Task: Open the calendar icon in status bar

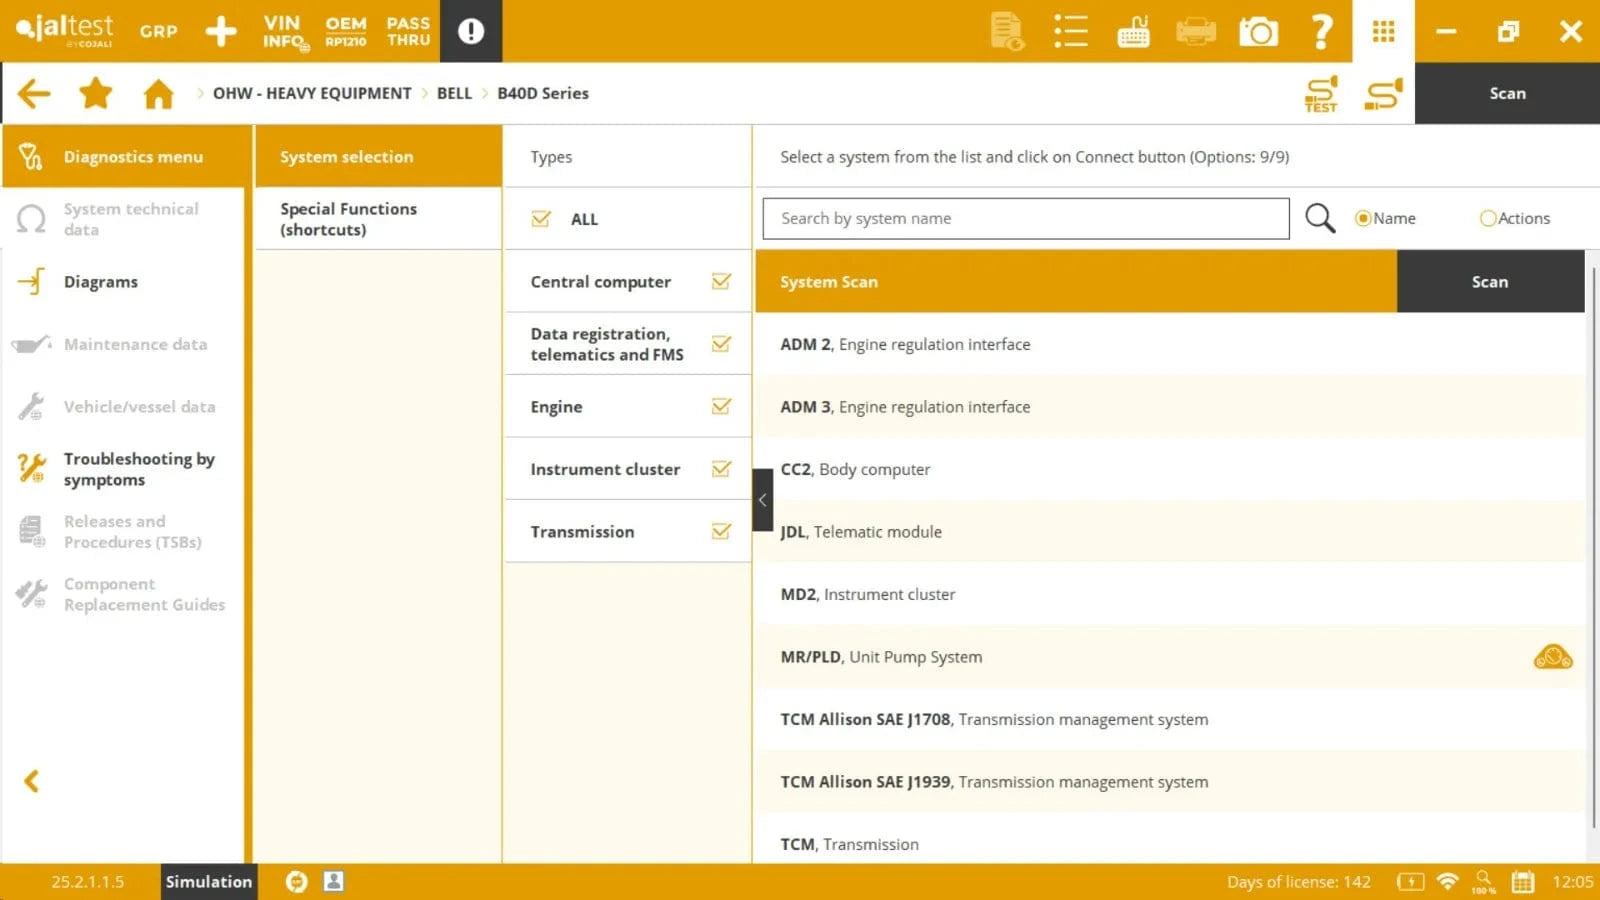Action: [x=1522, y=881]
